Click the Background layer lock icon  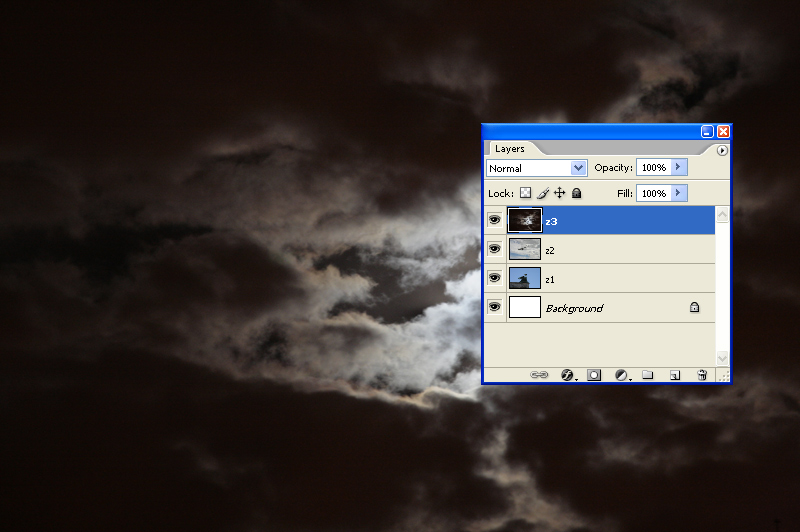pos(694,307)
